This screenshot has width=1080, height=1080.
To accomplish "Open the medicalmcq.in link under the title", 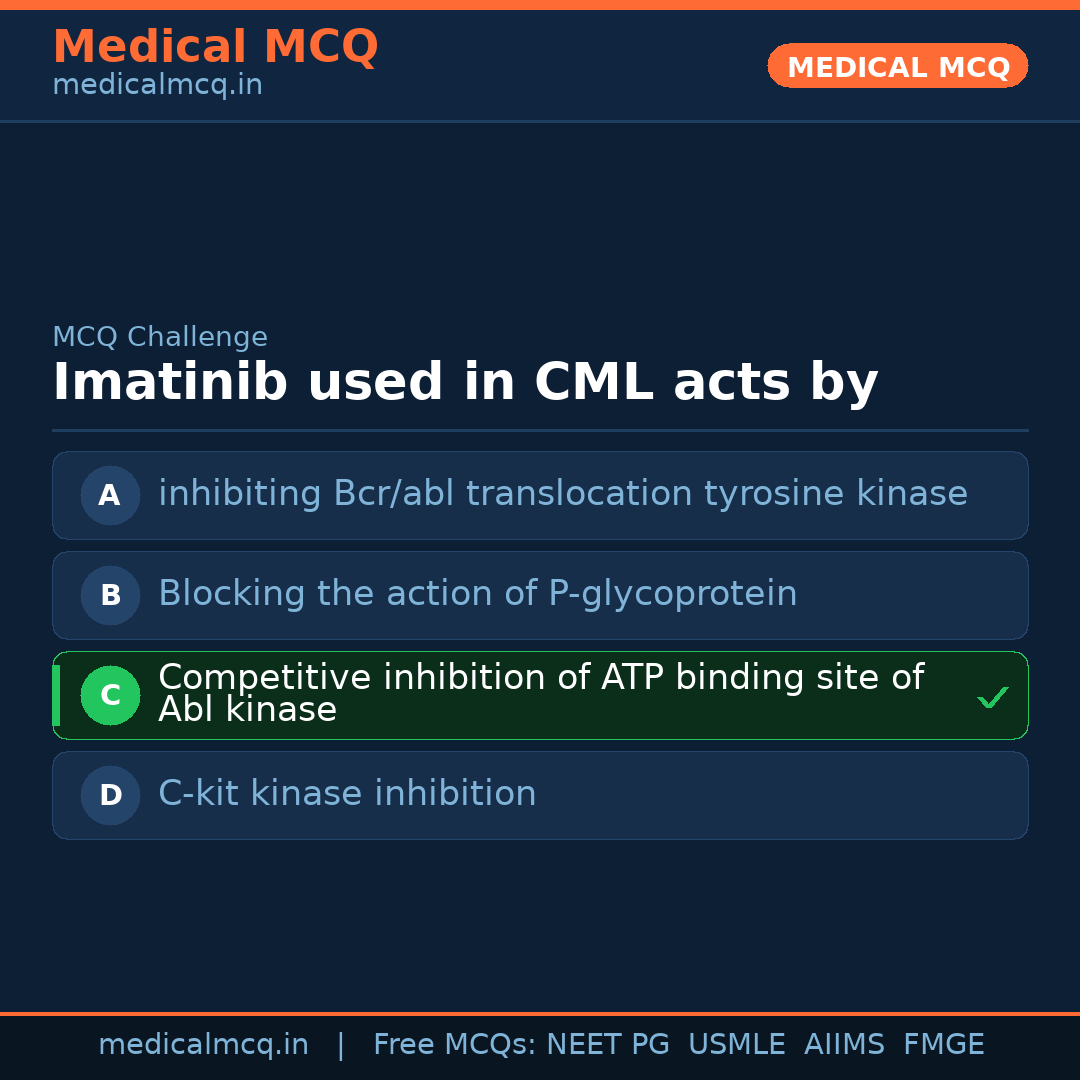I will (157, 86).
